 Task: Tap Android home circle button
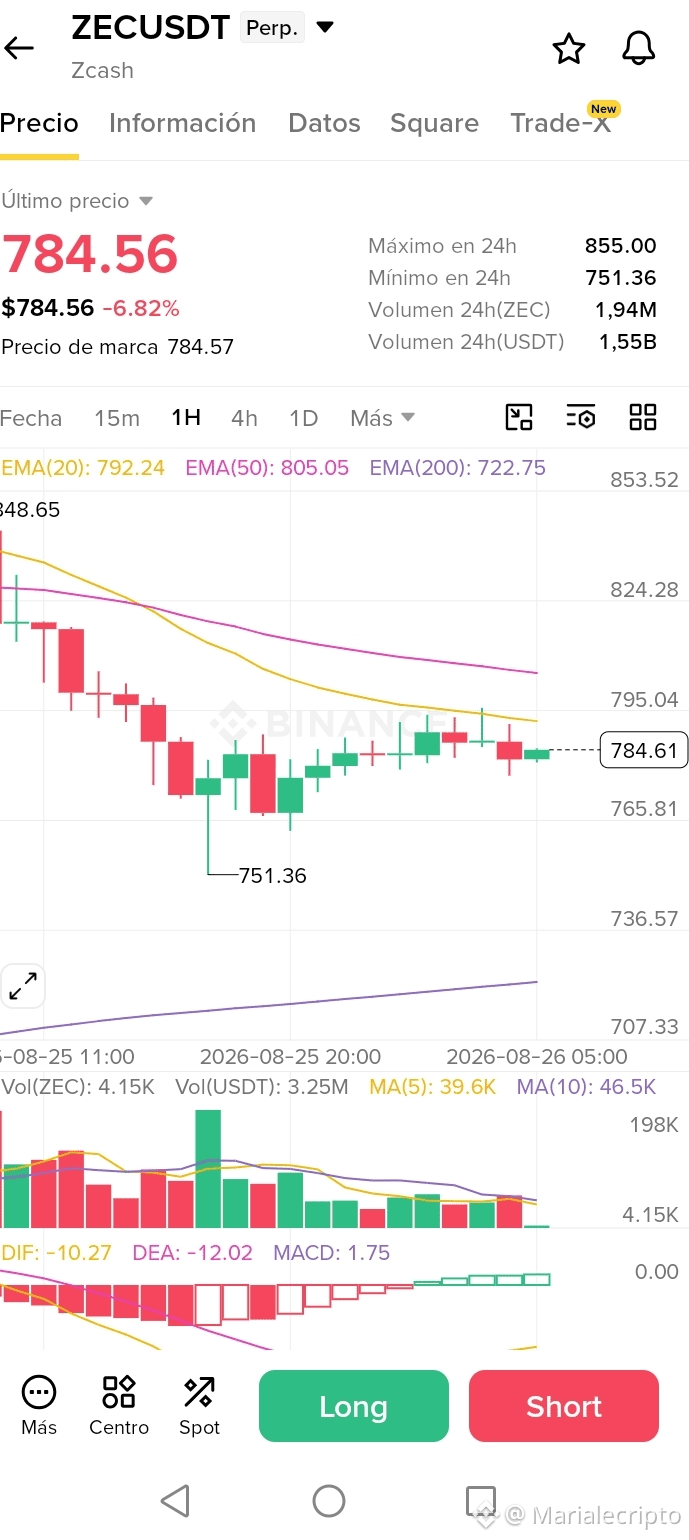coord(329,1501)
